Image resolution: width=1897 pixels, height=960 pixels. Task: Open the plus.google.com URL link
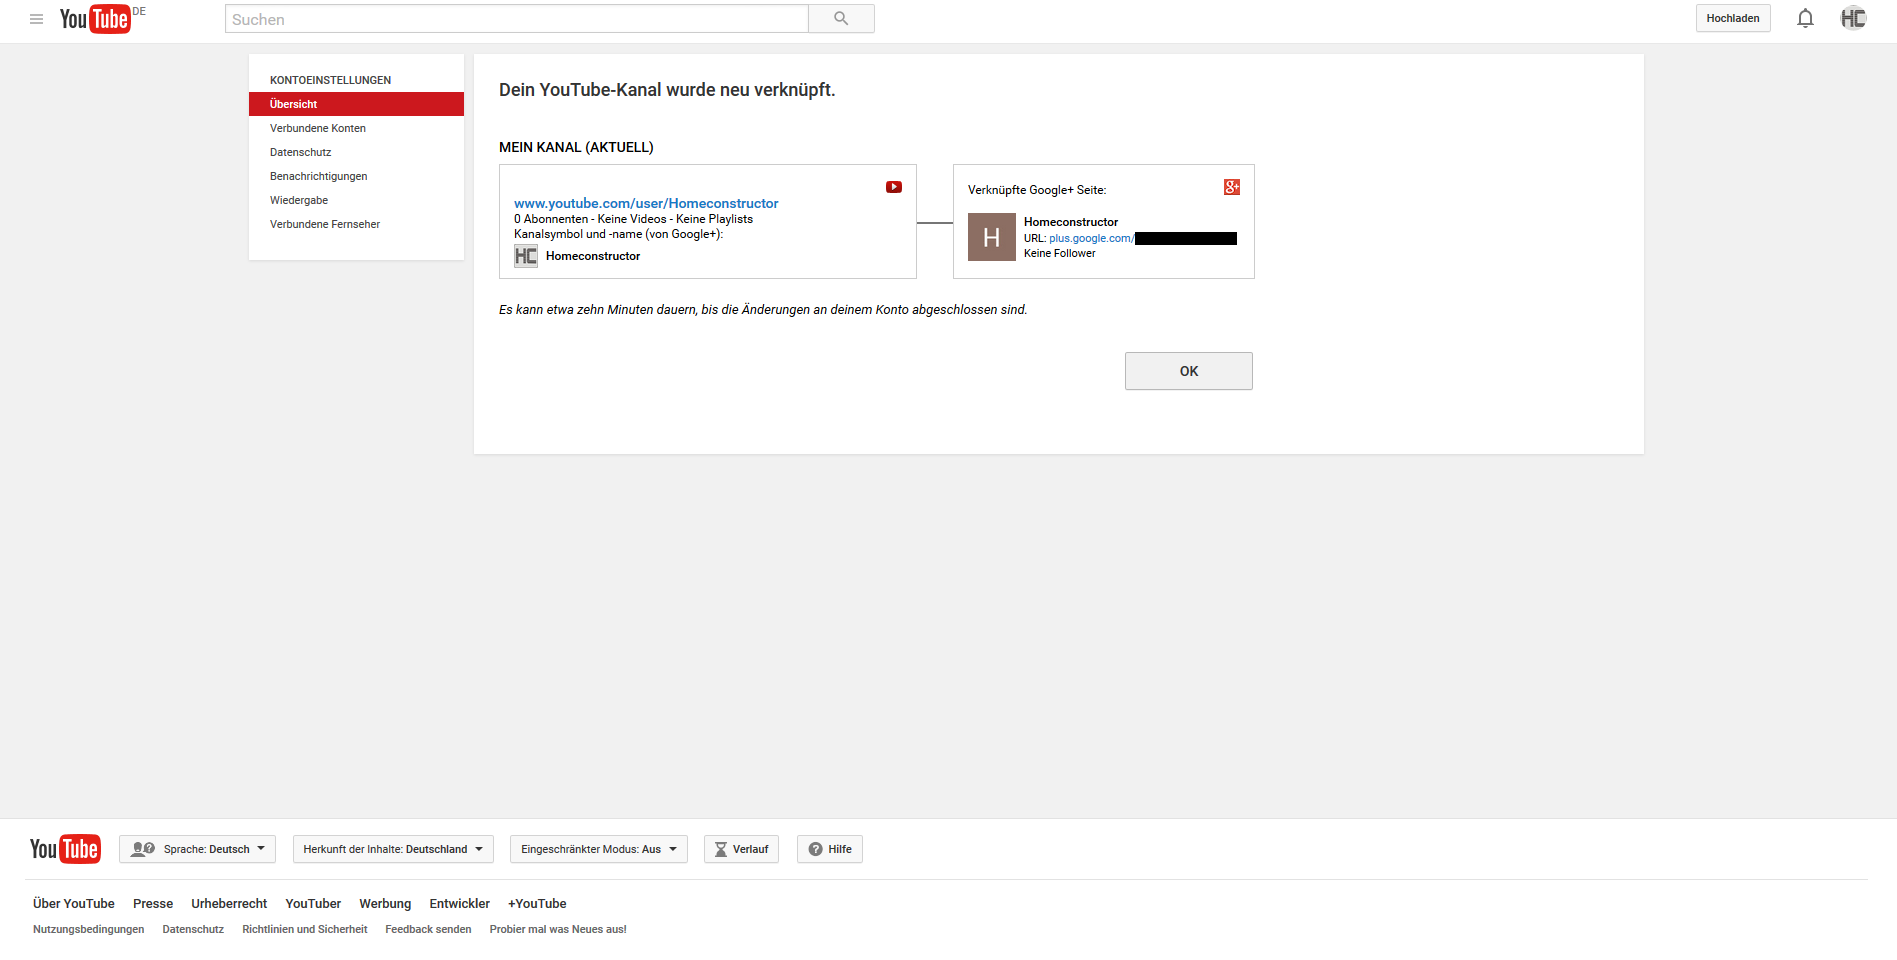(x=1091, y=238)
